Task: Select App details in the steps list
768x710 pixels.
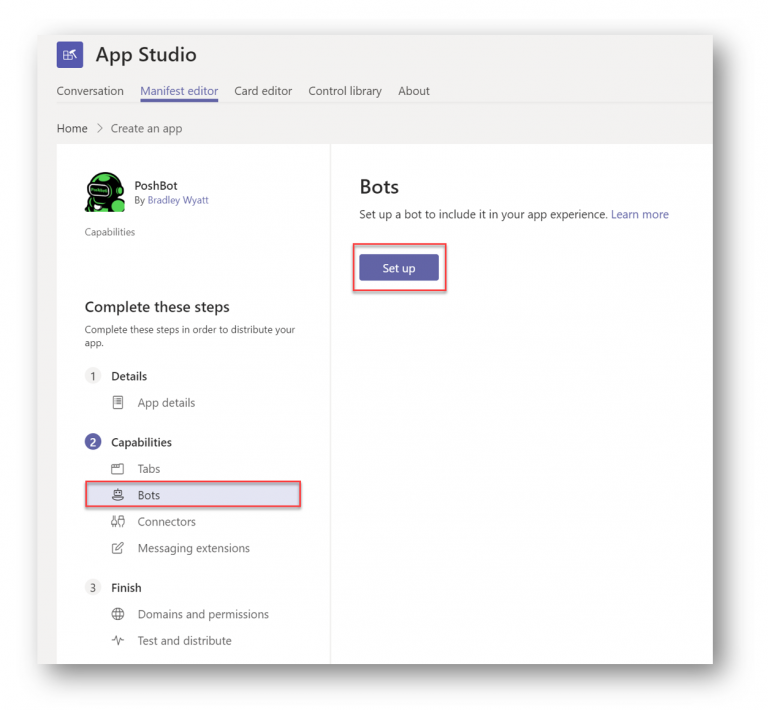Action: point(167,402)
